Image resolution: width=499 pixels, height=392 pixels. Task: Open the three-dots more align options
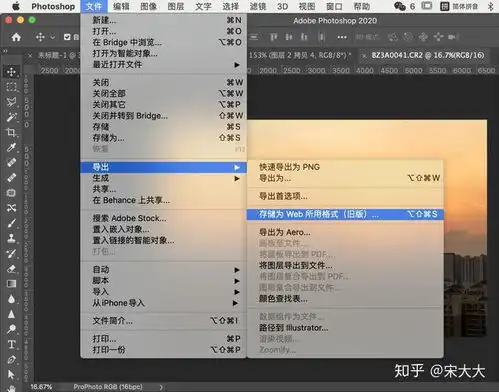342,37
